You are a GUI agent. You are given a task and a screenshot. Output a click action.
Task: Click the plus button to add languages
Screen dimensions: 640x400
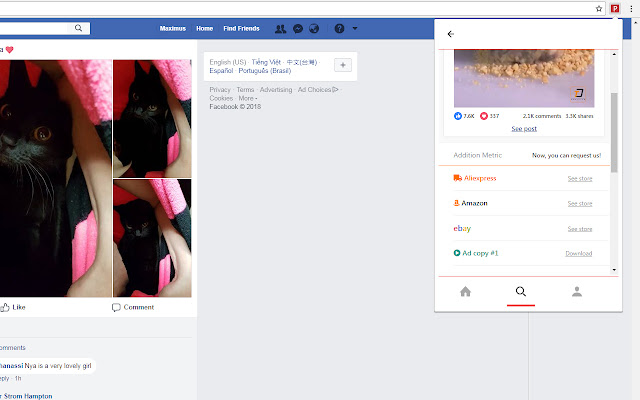pyautogui.click(x=343, y=65)
